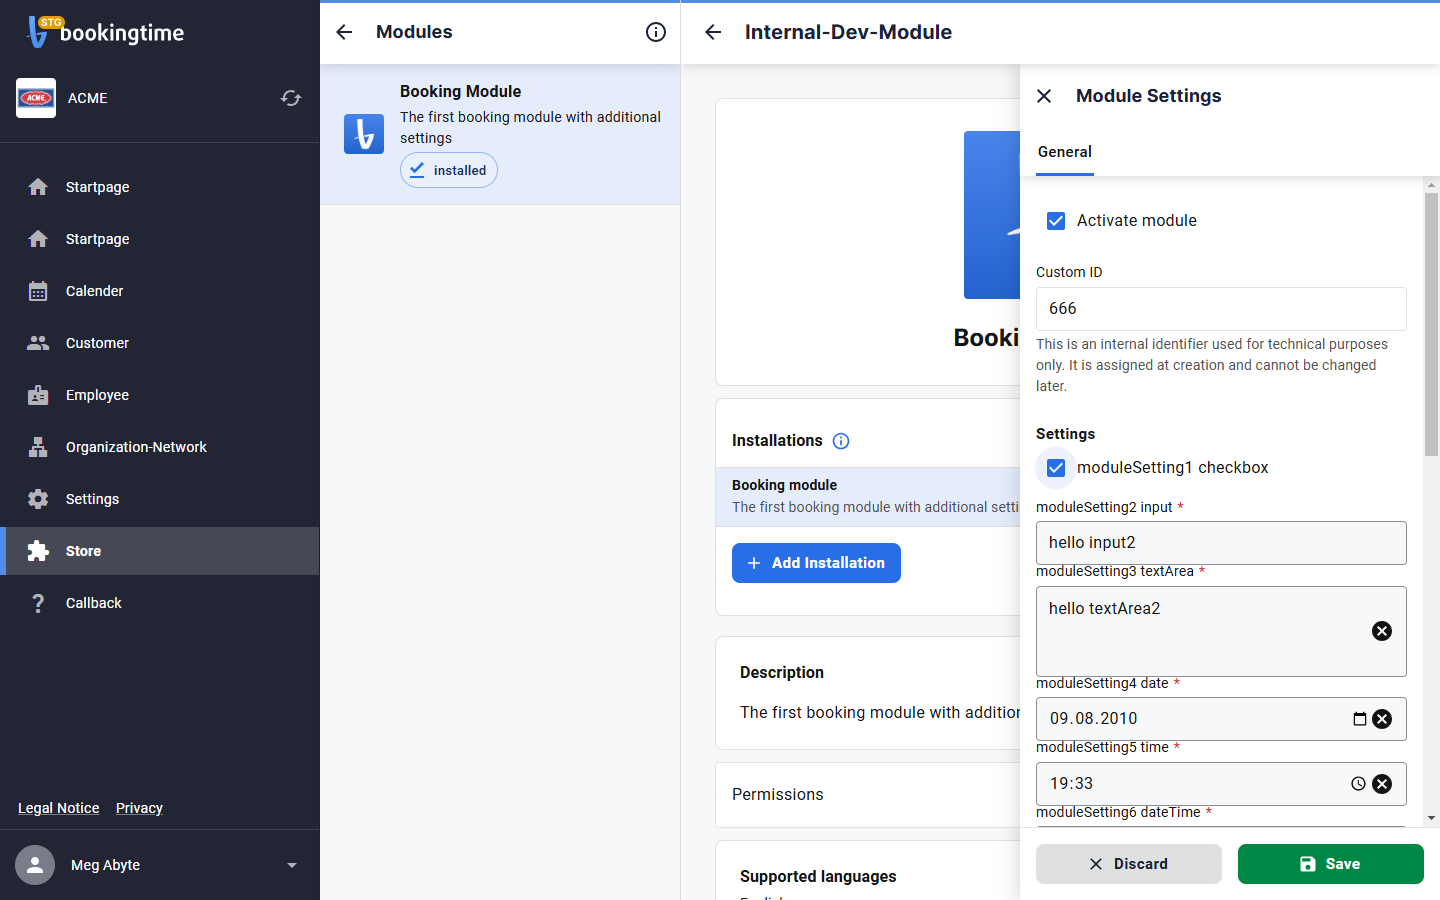Click the bookingtime logo
1440x900 pixels.
point(106,32)
